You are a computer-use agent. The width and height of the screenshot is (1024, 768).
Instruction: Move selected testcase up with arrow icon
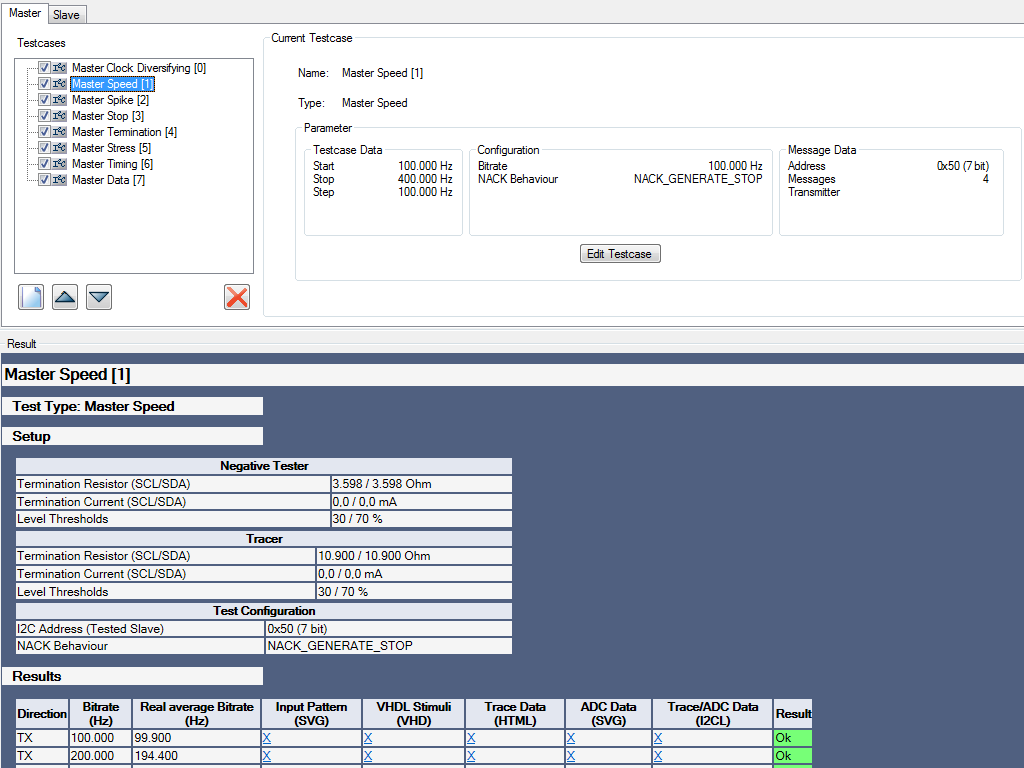(64, 296)
